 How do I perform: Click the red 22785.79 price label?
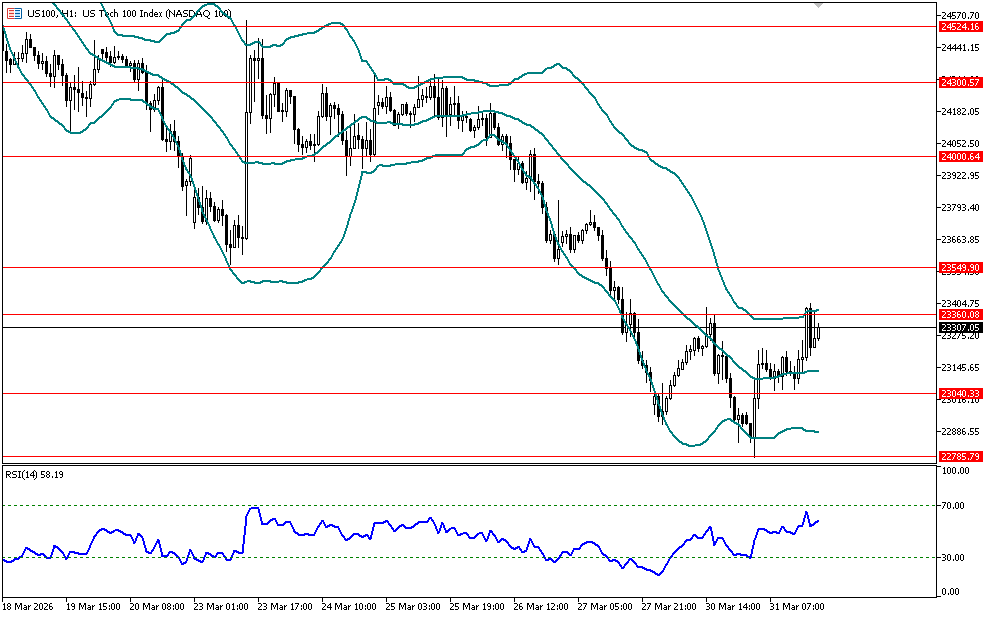(x=960, y=457)
